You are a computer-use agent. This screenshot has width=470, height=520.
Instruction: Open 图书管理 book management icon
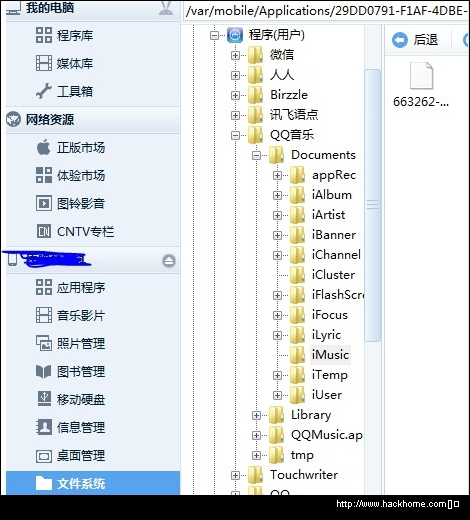[x=44, y=371]
